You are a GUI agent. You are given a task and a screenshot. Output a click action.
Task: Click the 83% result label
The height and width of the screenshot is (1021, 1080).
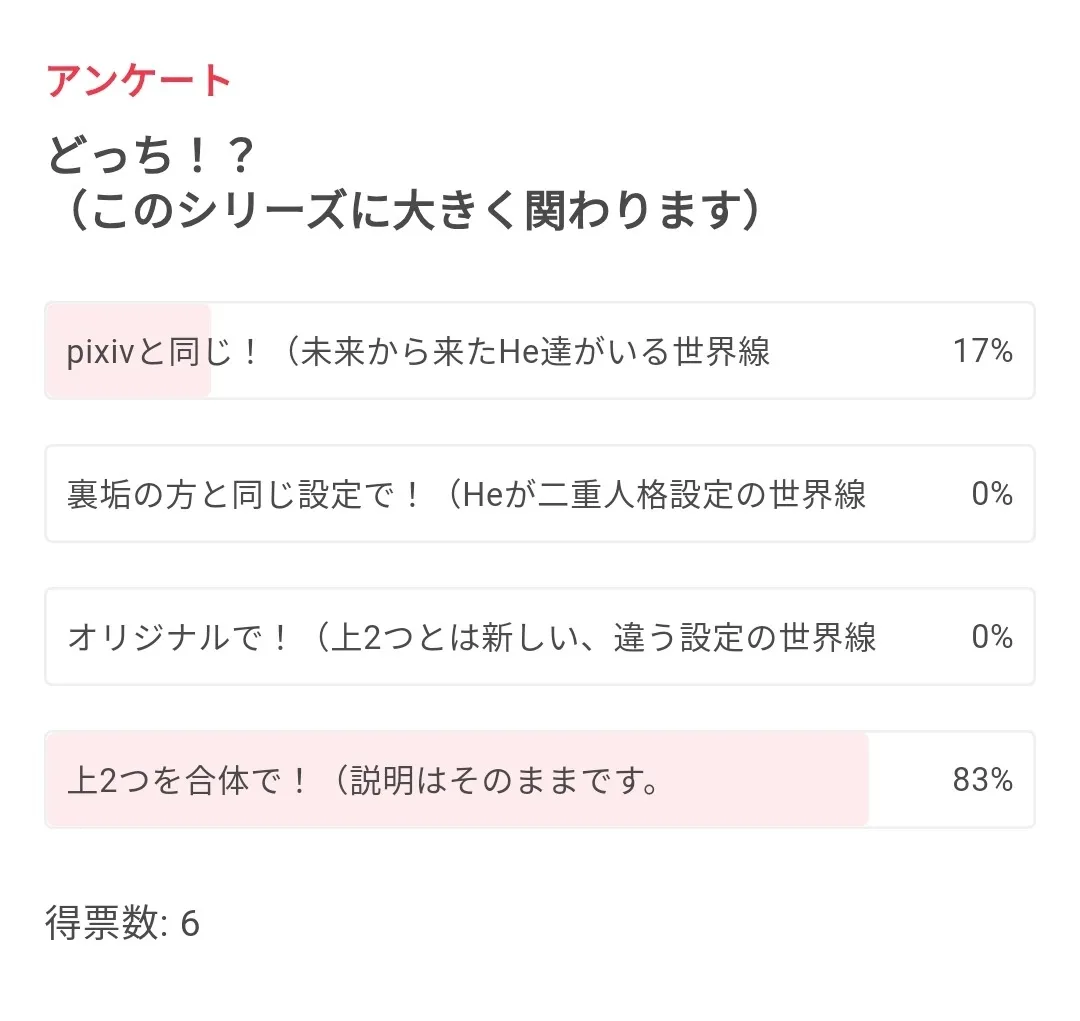(982, 780)
